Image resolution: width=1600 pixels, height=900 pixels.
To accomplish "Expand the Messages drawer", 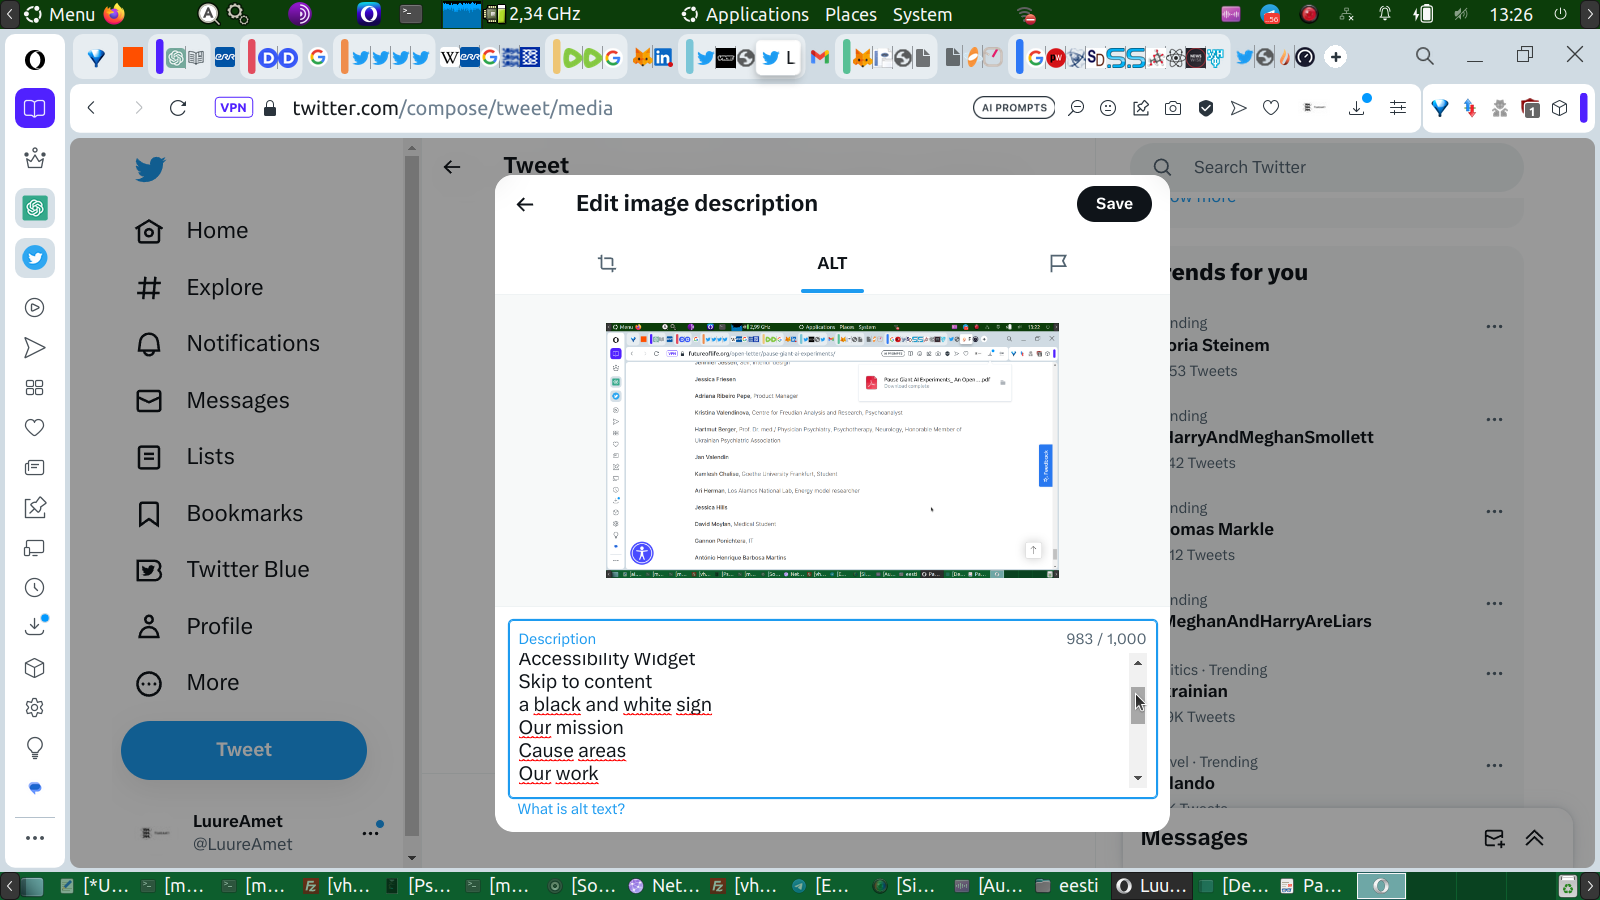I will pos(1535,838).
